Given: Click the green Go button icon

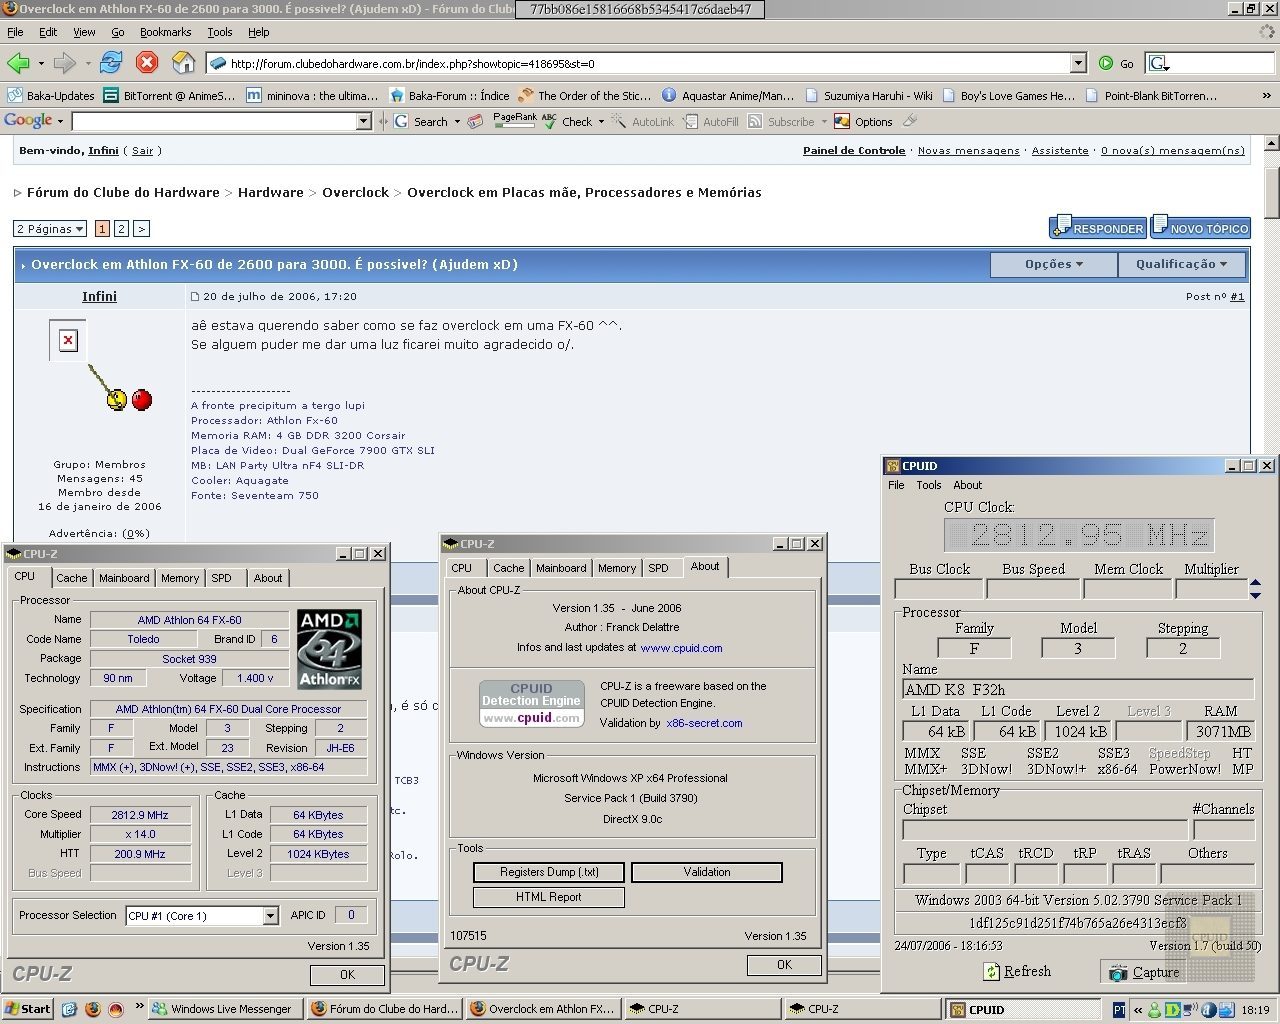Looking at the screenshot, I should click(1106, 63).
